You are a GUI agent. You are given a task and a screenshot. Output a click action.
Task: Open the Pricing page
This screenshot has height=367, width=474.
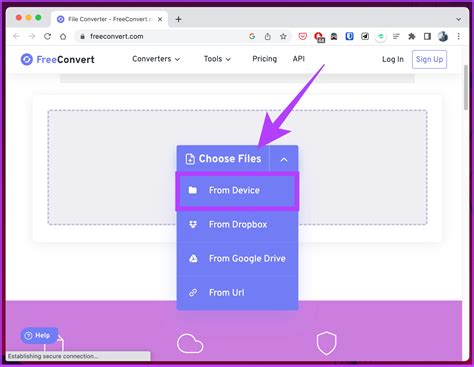click(x=265, y=59)
